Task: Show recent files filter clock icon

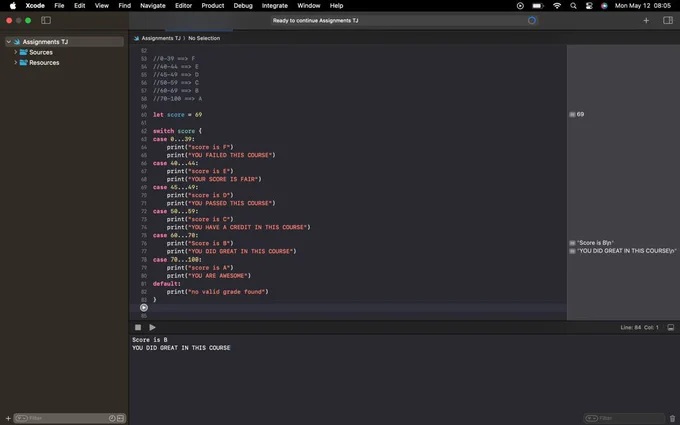Action: pyautogui.click(x=112, y=418)
